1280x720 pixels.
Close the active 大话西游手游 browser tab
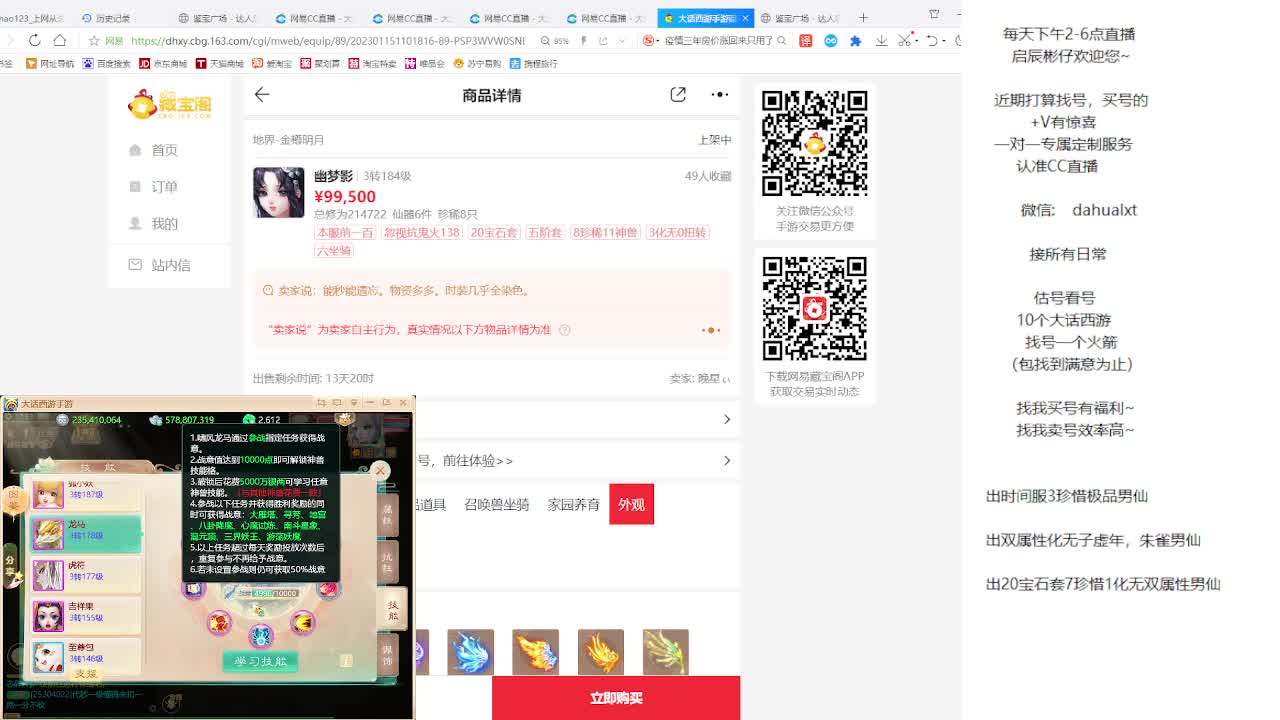coord(745,18)
